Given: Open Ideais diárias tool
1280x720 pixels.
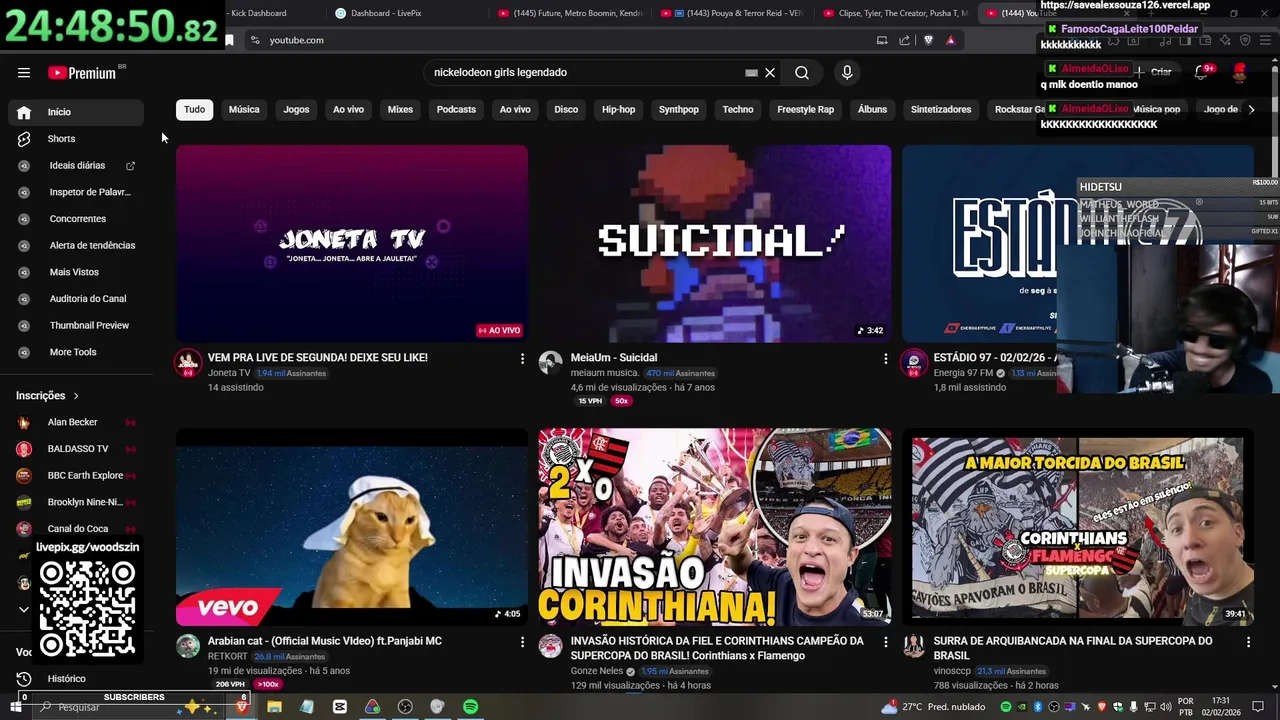Looking at the screenshot, I should [76, 166].
